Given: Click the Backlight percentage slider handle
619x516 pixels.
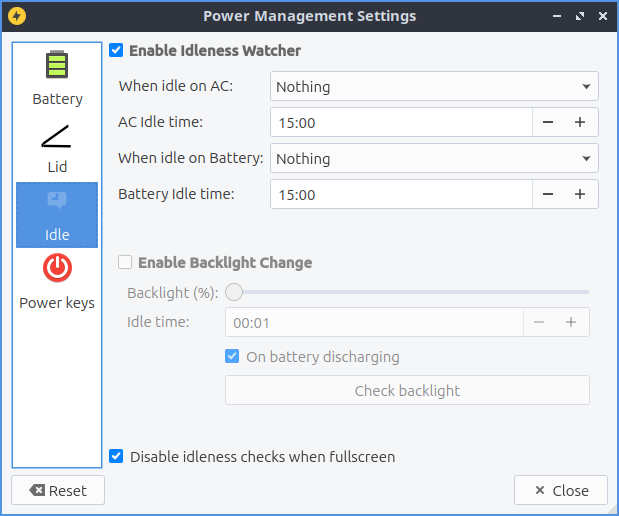Looking at the screenshot, I should (x=234, y=292).
